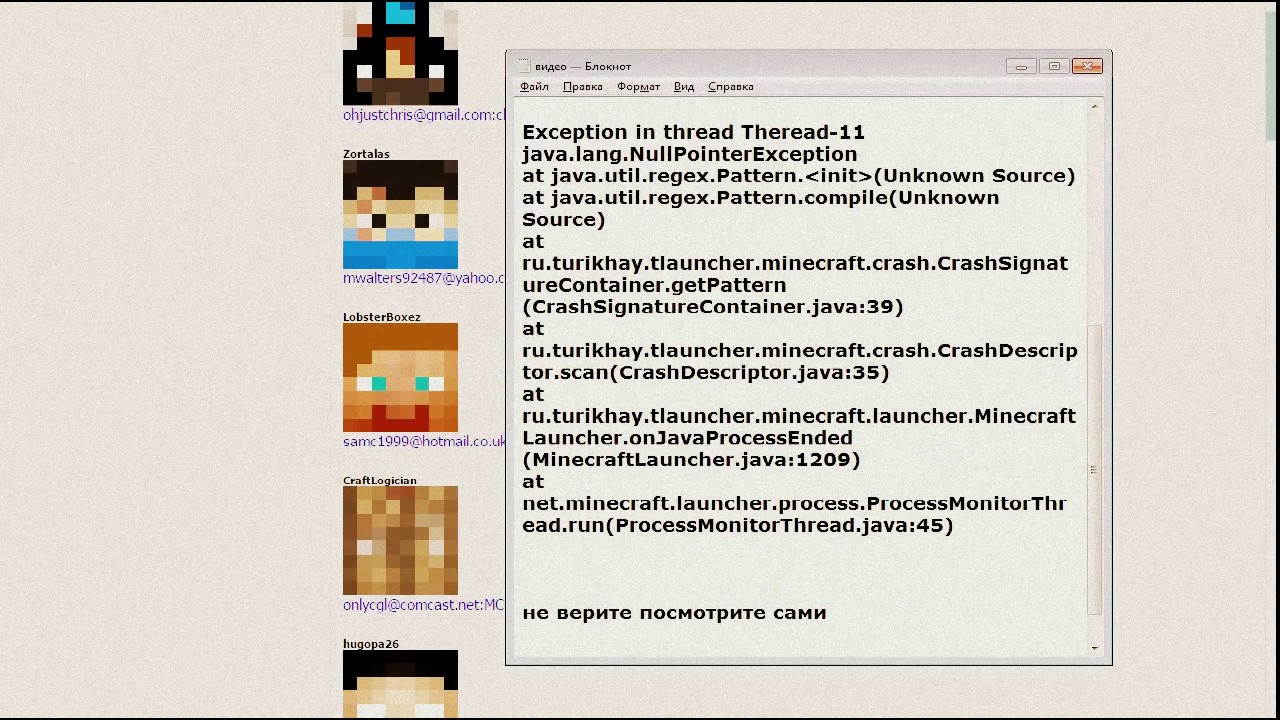This screenshot has width=1280, height=720.
Task: Close the Notepad window
Action: [x=1087, y=66]
